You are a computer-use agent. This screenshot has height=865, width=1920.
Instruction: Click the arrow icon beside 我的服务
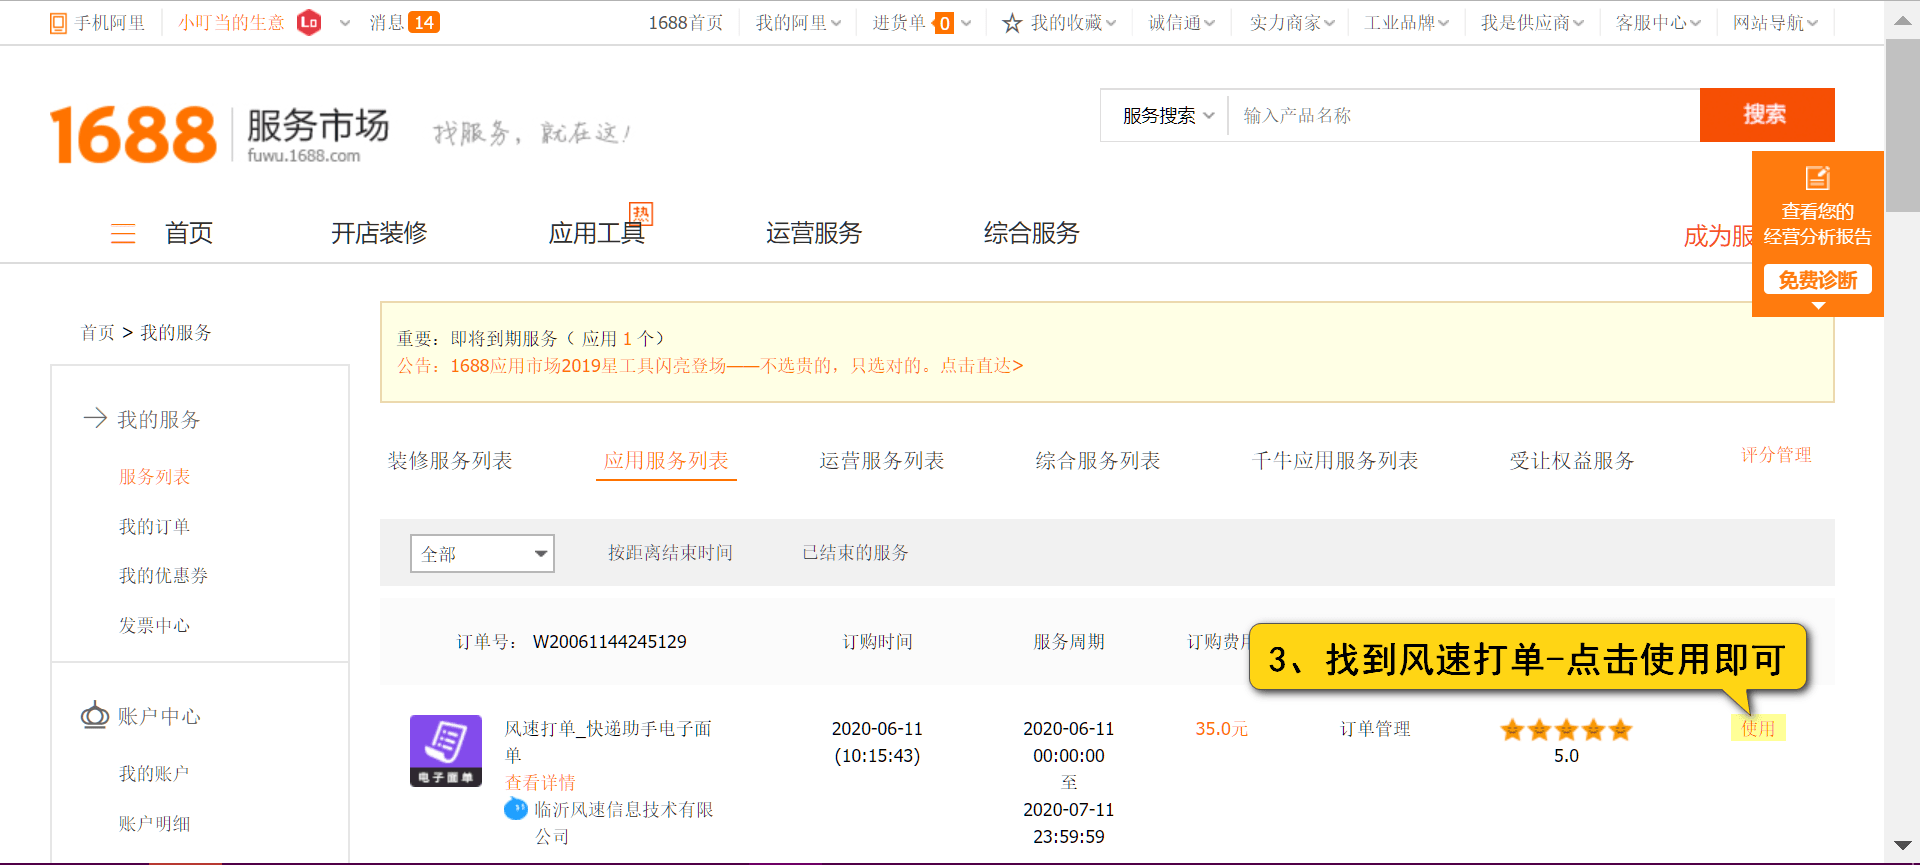(x=95, y=418)
